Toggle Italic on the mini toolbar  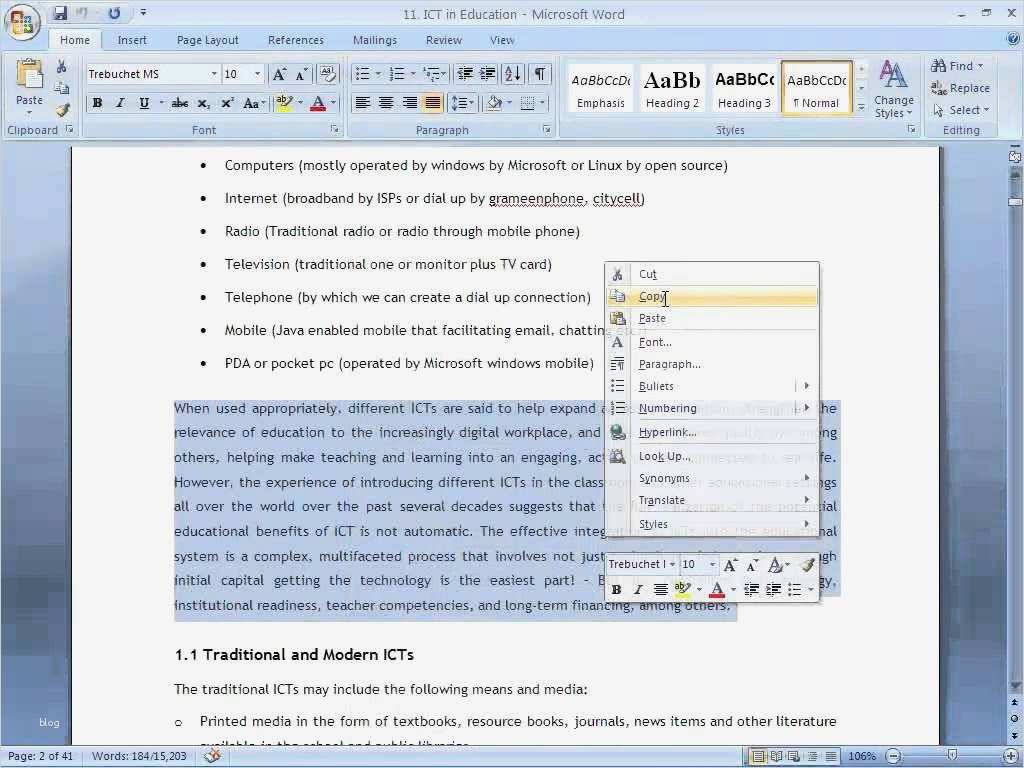(x=638, y=589)
